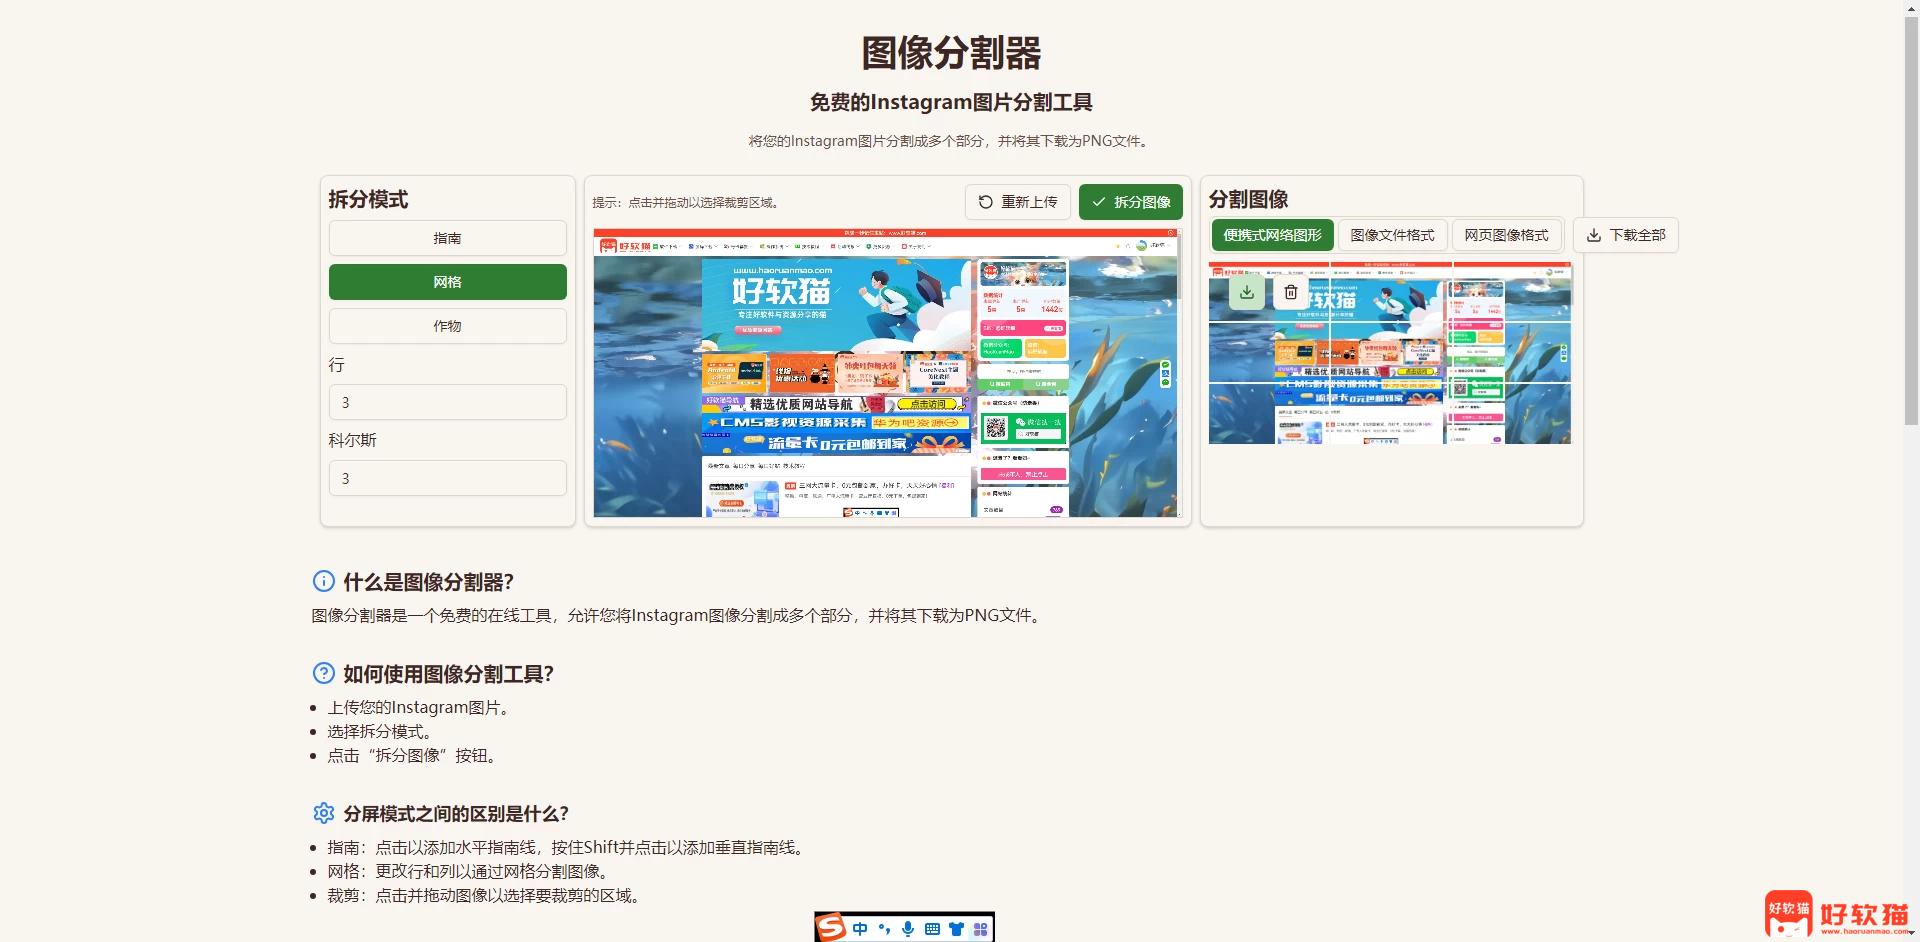The image size is (1920, 942).
Task: Toggle punctuation mode in the IME bar
Action: point(884,929)
